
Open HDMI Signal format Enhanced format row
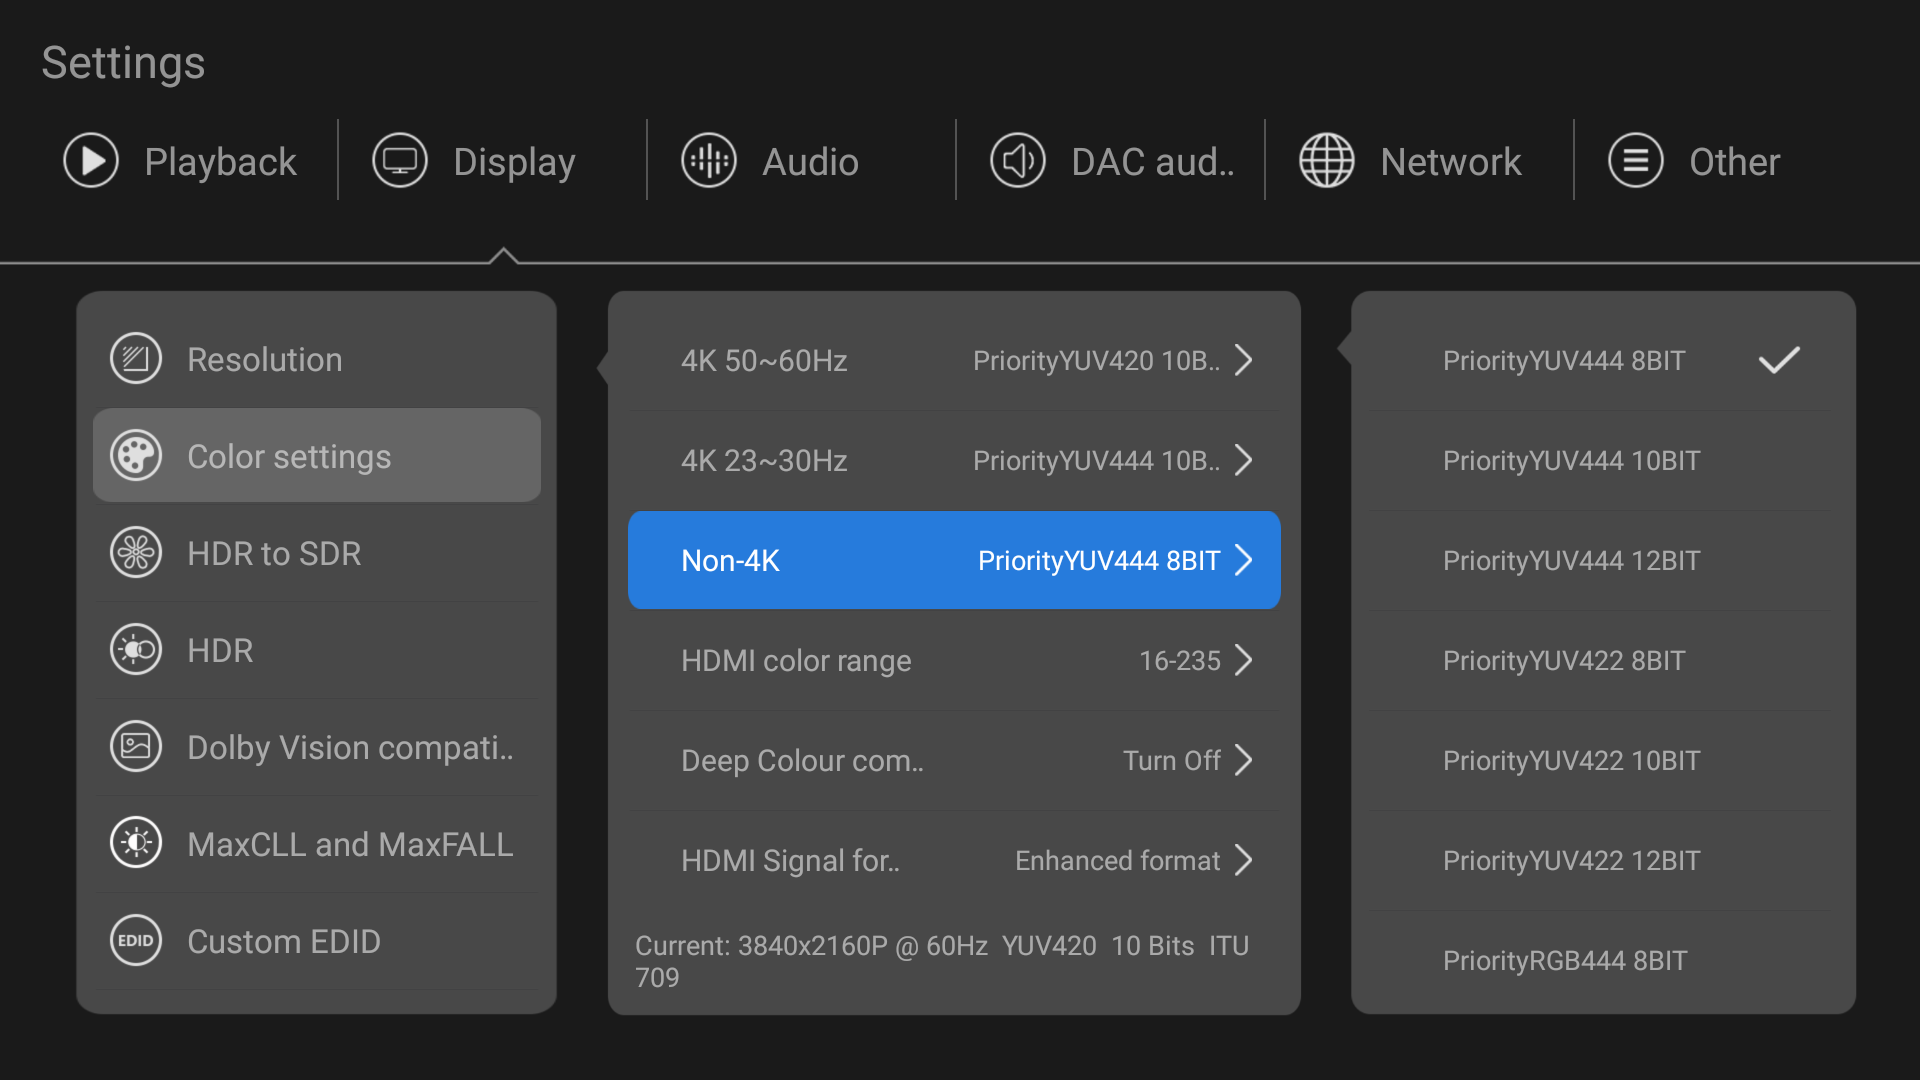click(954, 860)
